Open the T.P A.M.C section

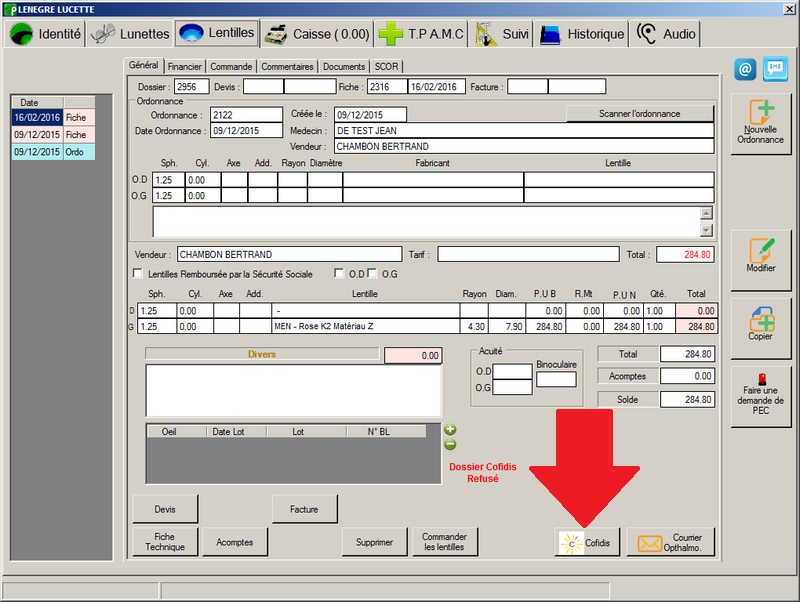click(x=421, y=34)
